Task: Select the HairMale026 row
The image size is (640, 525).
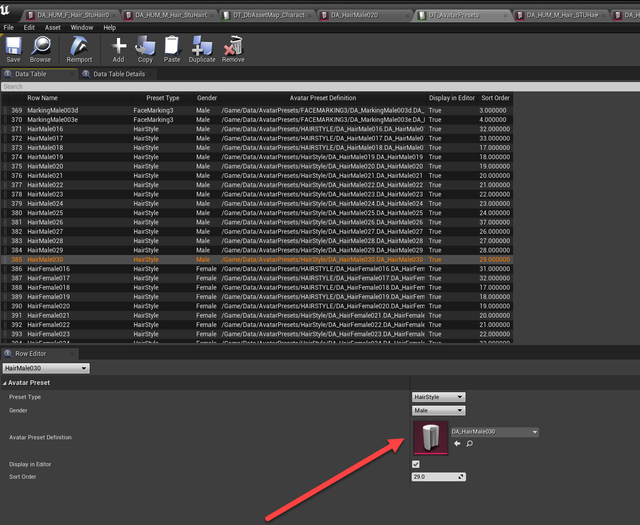Action: [257, 222]
